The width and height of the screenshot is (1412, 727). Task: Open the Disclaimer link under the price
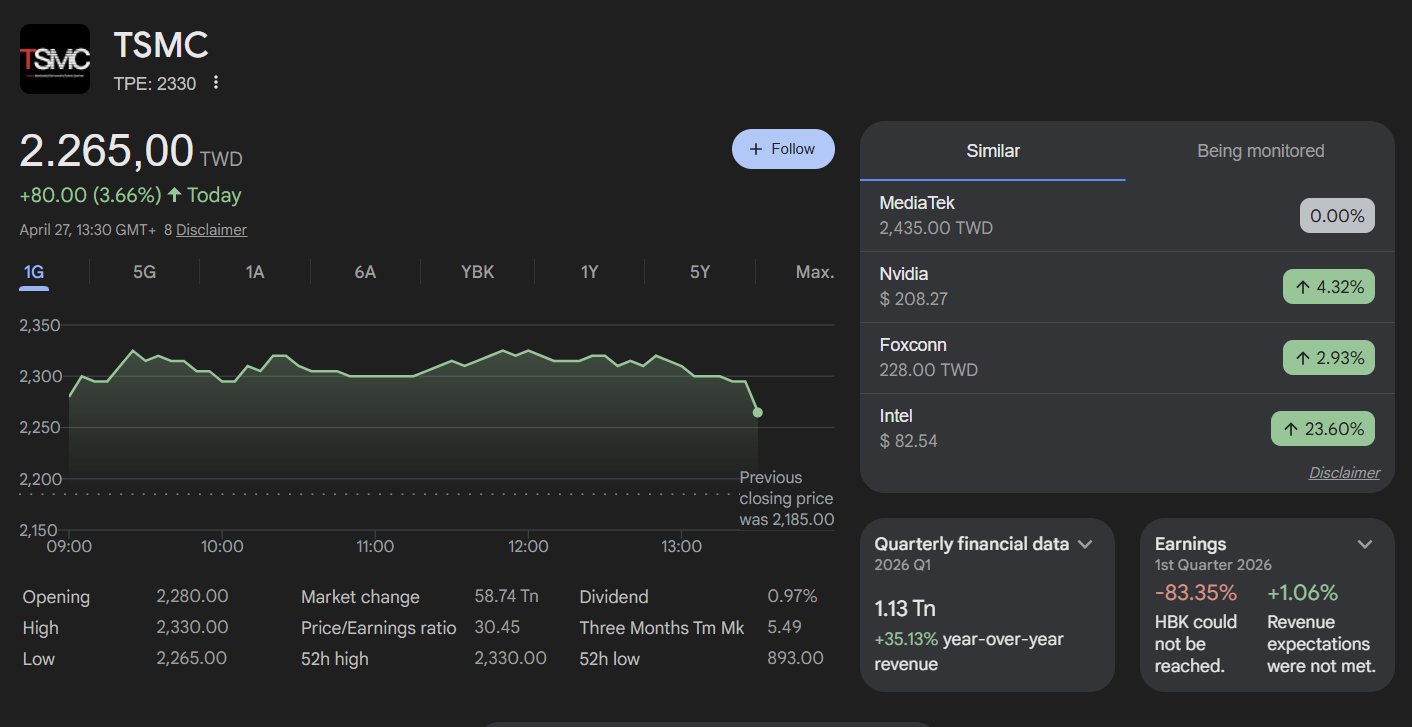point(211,230)
